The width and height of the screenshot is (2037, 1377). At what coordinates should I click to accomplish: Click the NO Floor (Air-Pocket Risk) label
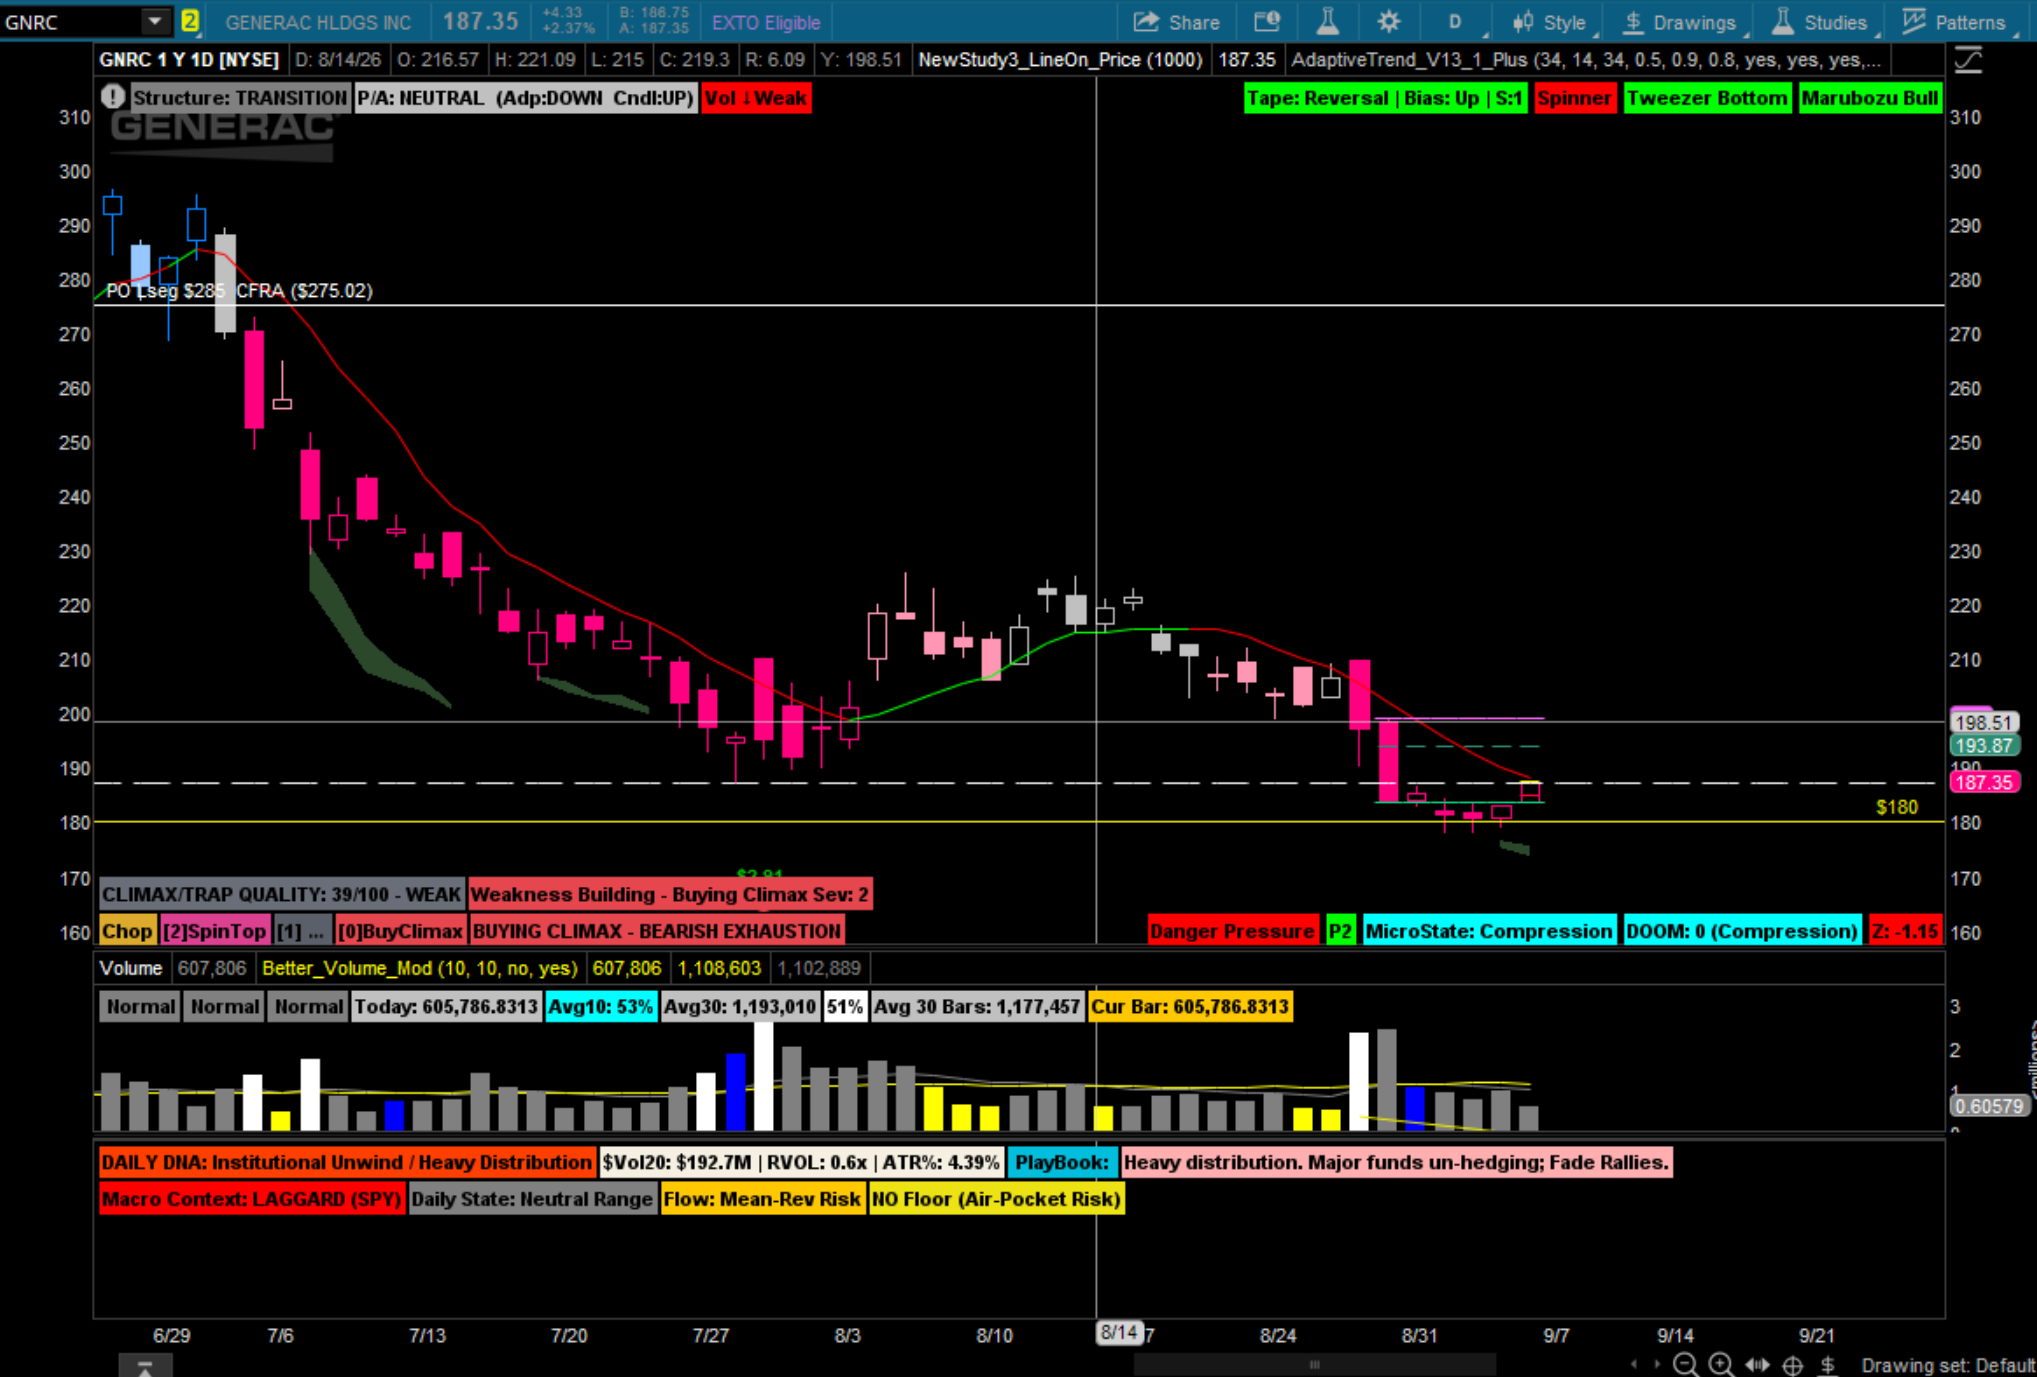point(996,1199)
